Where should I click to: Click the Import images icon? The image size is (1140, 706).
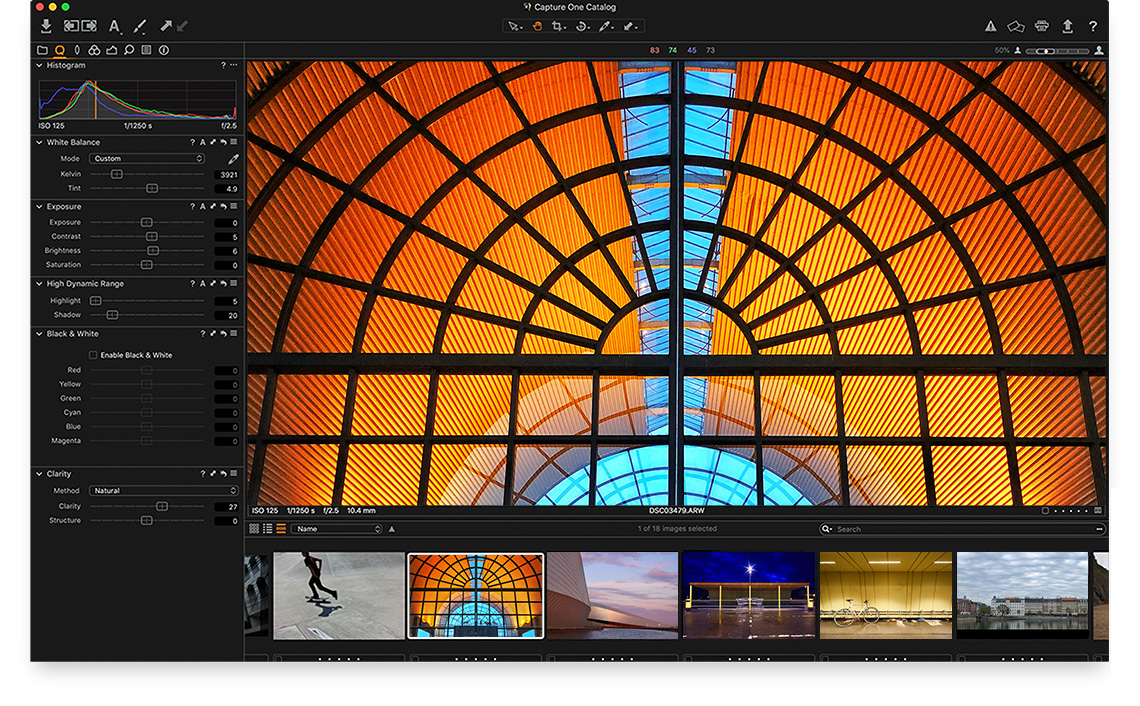point(43,26)
